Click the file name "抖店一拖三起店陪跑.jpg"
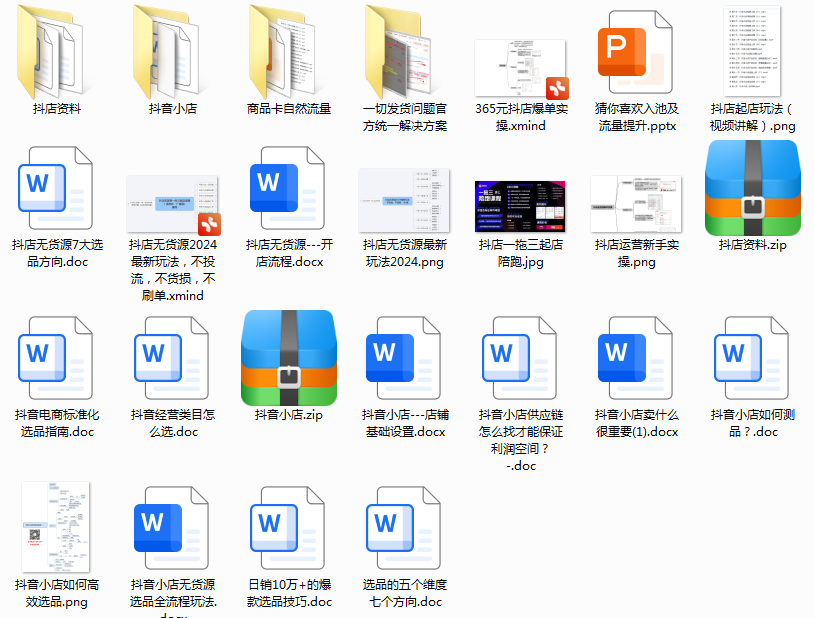Viewport: 814px width, 618px height. [x=521, y=253]
